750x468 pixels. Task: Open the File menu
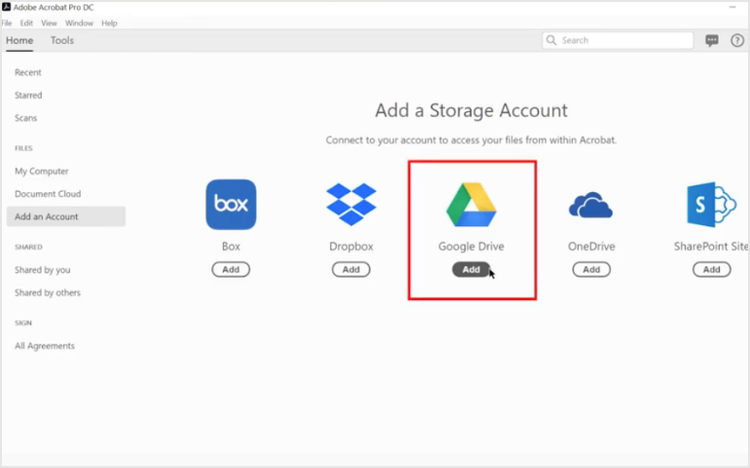click(x=7, y=23)
